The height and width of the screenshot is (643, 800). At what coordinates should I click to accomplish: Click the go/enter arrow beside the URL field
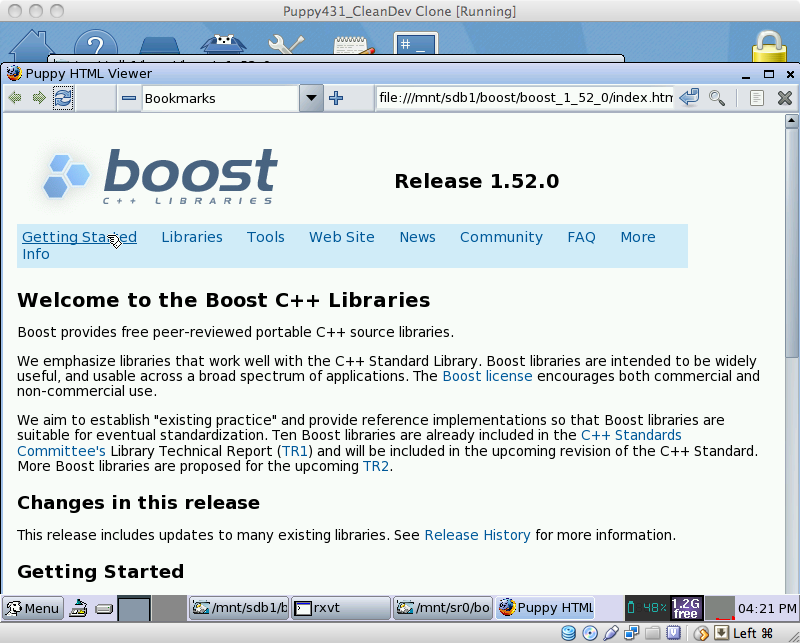689,98
